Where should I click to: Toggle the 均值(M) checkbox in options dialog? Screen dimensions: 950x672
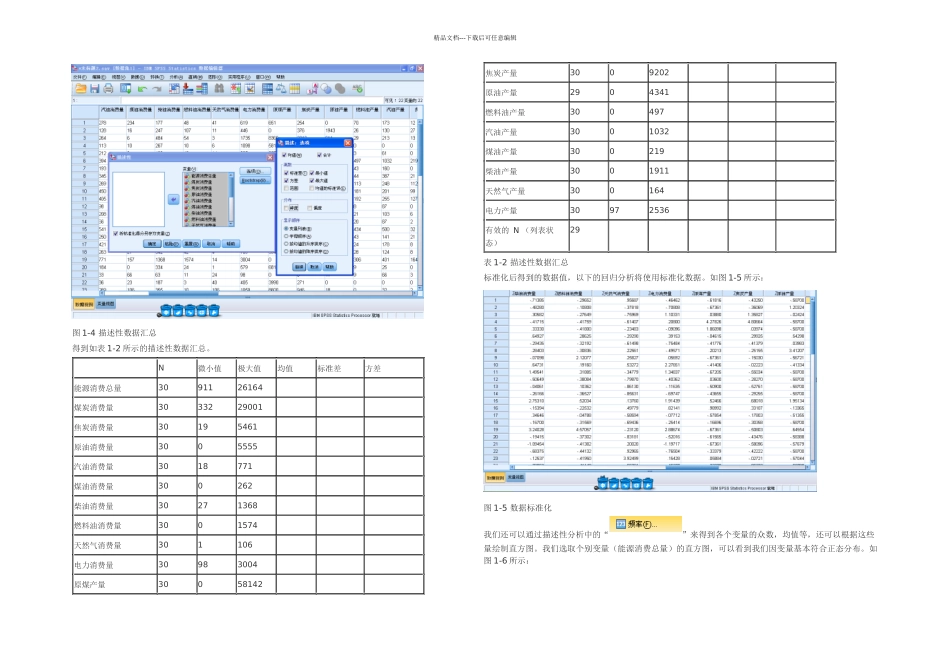coord(284,155)
